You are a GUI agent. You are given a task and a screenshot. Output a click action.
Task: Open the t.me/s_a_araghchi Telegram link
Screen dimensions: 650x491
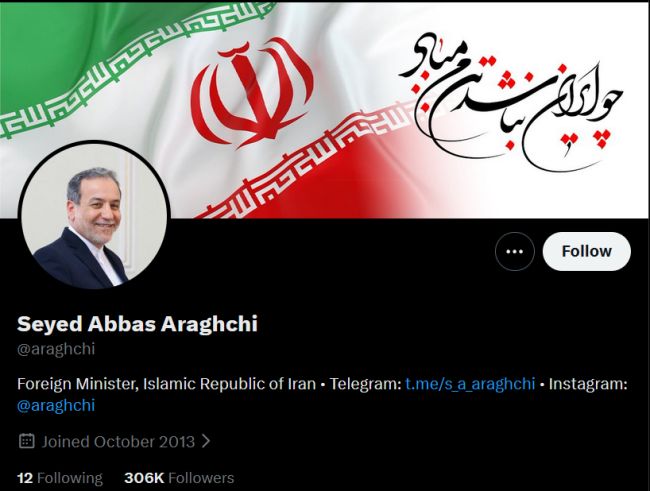(470, 384)
